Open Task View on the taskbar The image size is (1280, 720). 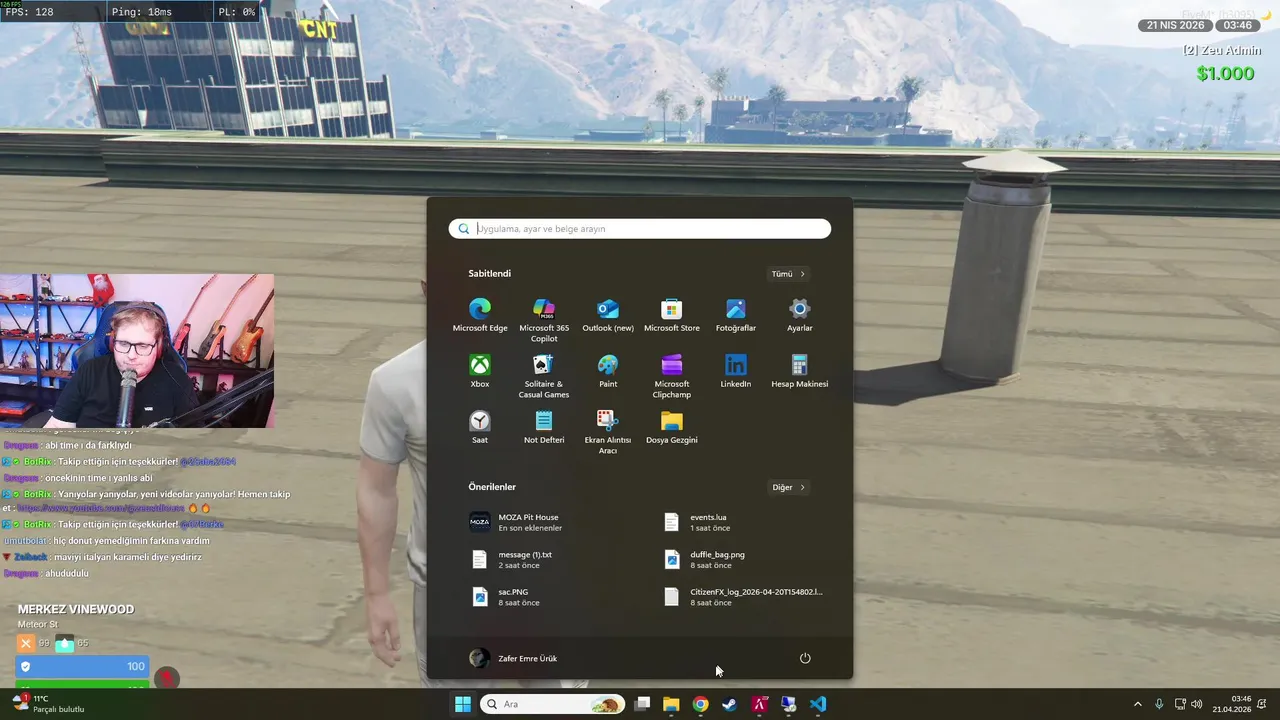[x=642, y=704]
